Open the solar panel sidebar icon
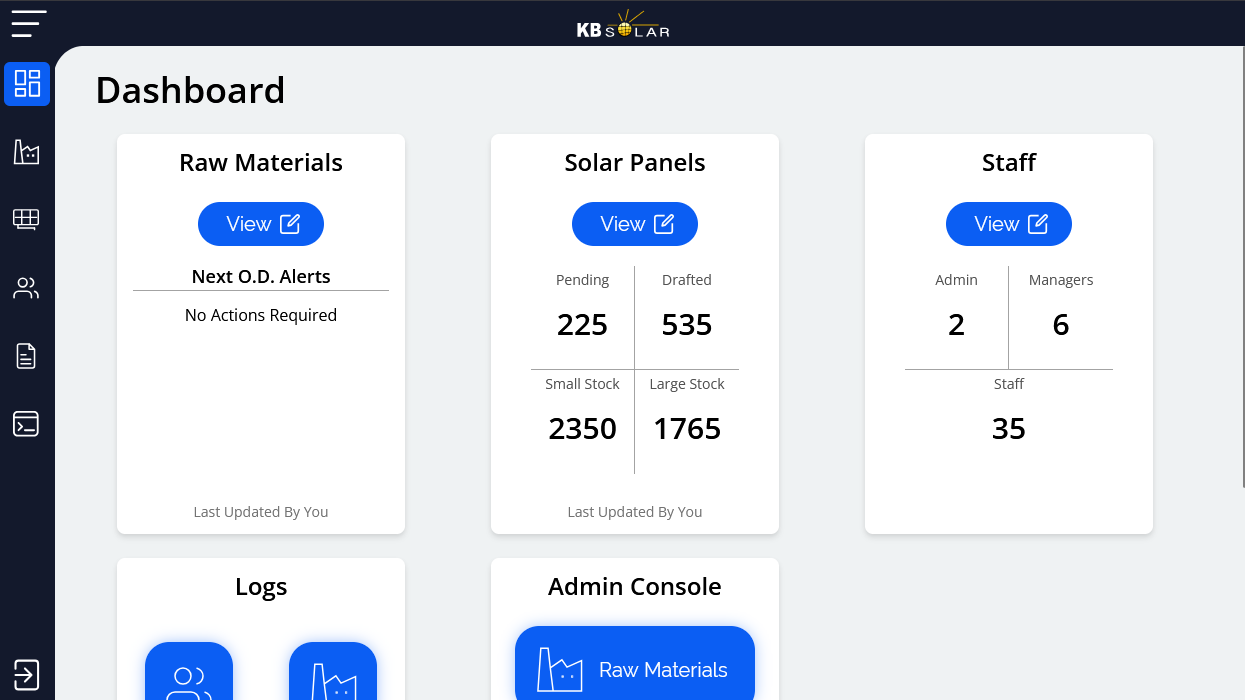 click(26, 220)
